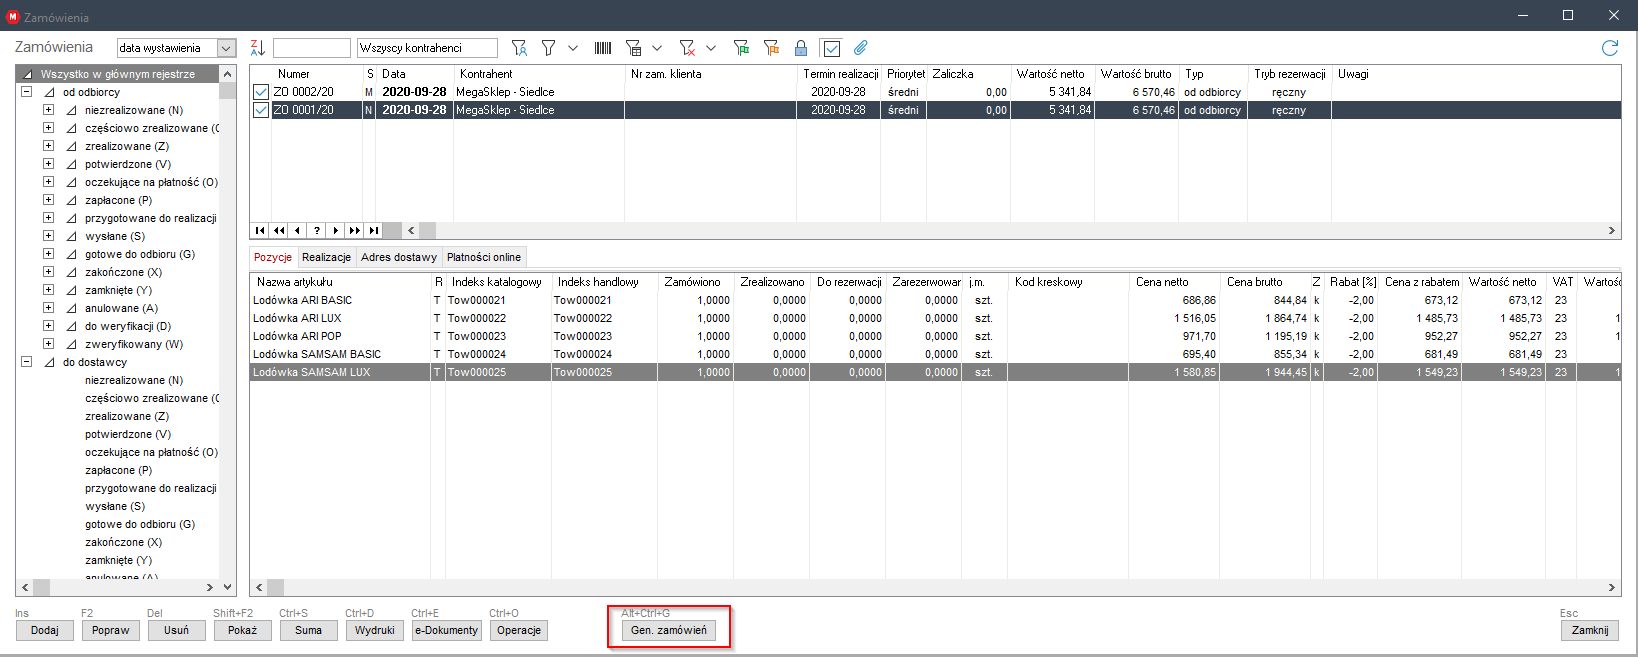
Task: Click the barcode scanner icon
Action: coord(603,48)
